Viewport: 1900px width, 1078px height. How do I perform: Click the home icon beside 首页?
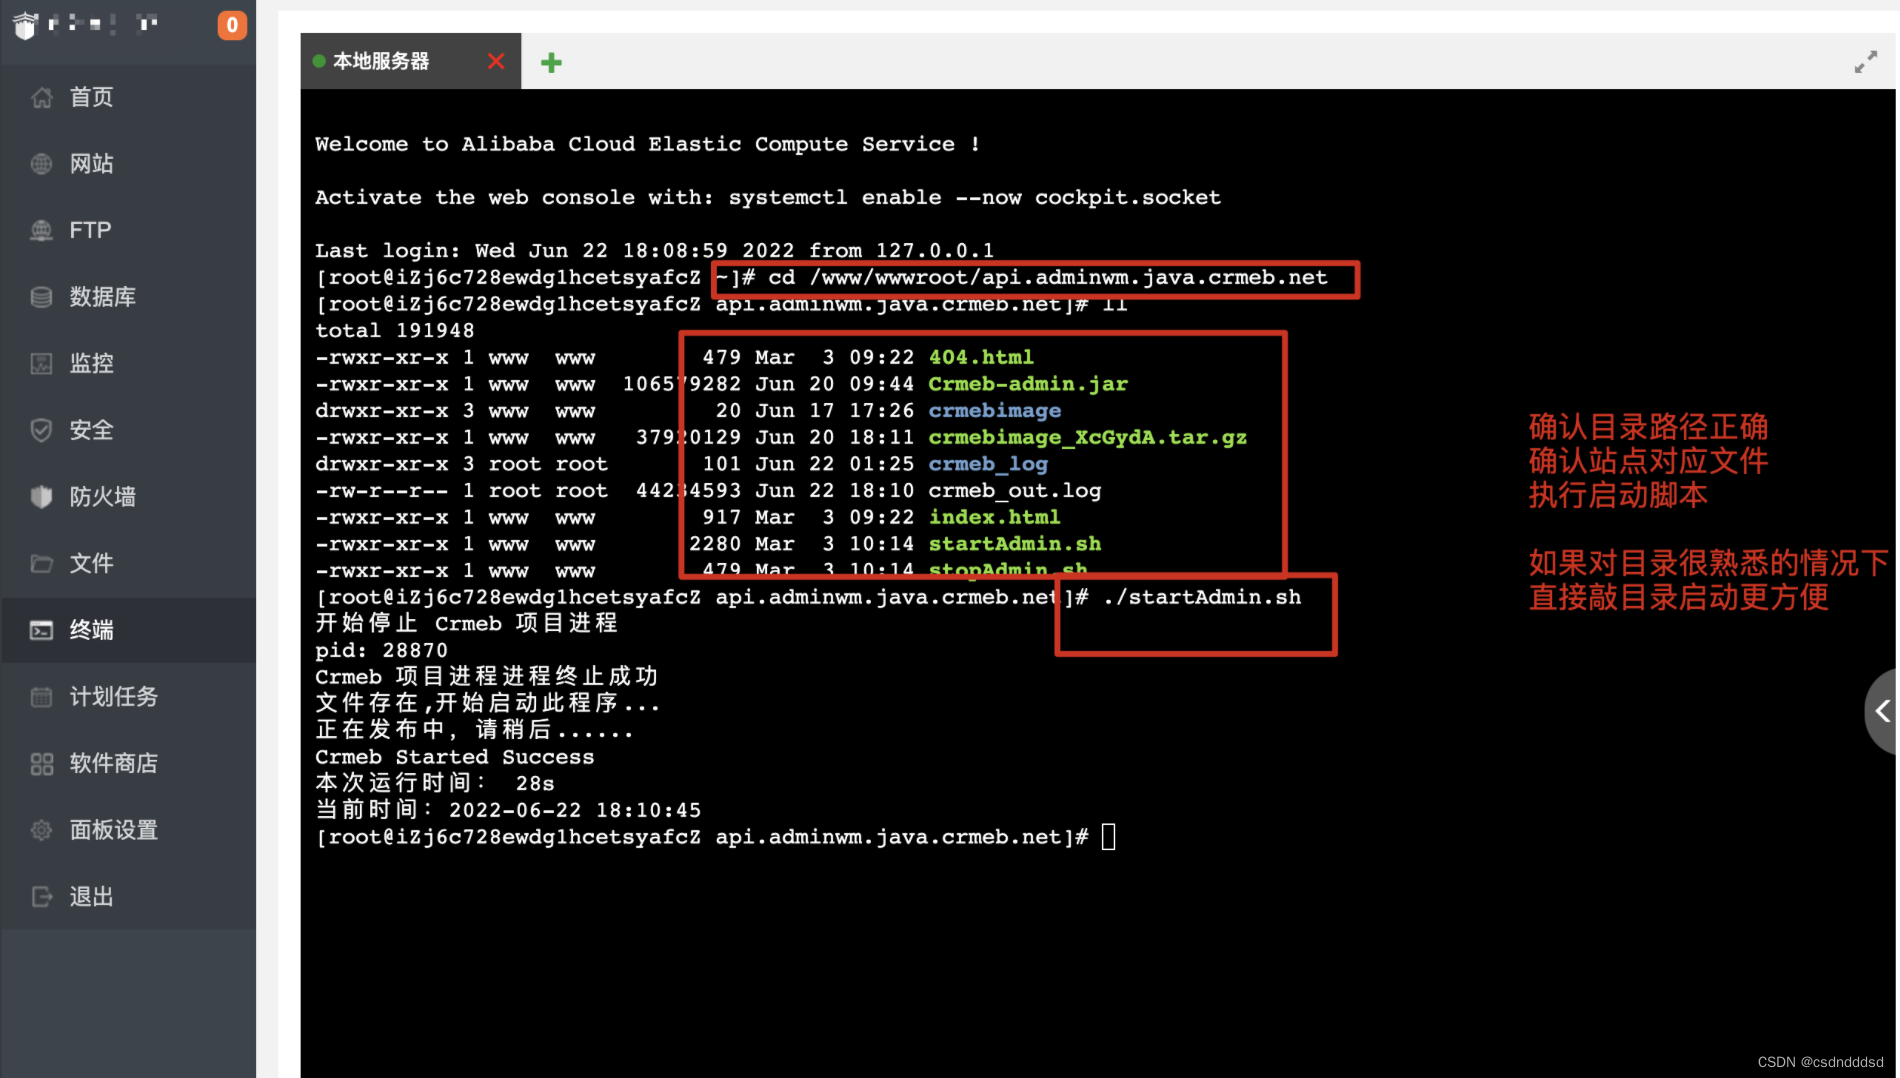coord(41,97)
